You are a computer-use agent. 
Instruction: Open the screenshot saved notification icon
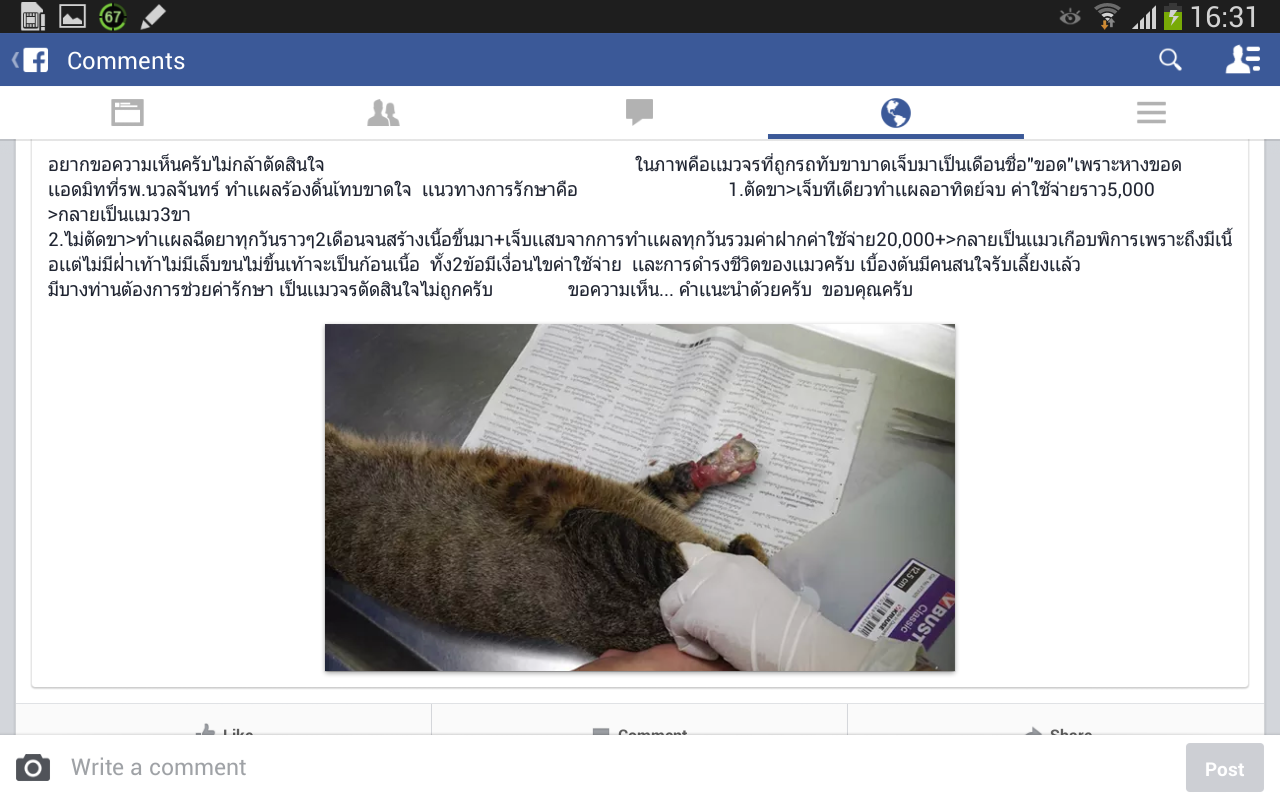click(x=72, y=16)
